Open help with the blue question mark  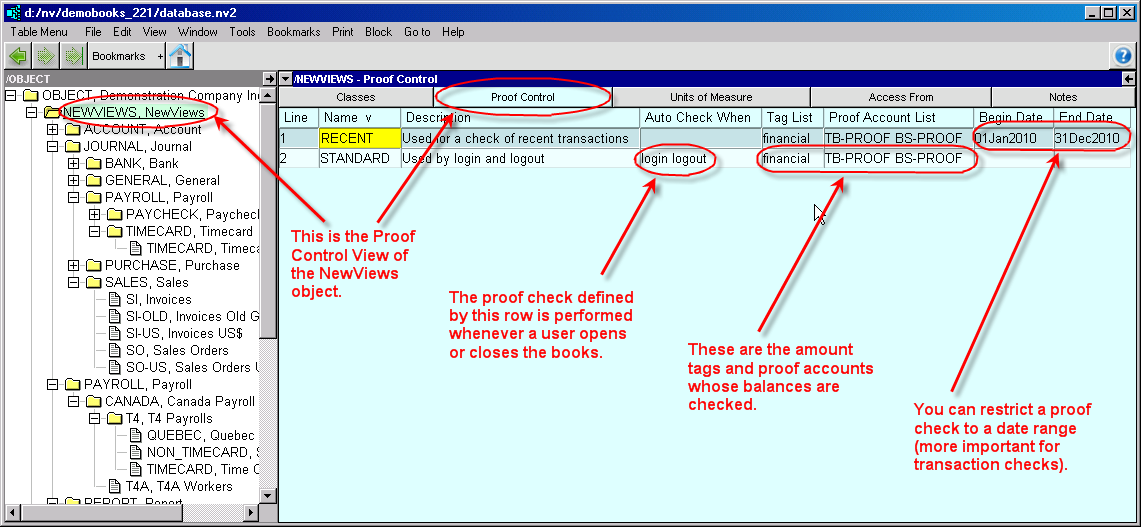coord(1124,56)
